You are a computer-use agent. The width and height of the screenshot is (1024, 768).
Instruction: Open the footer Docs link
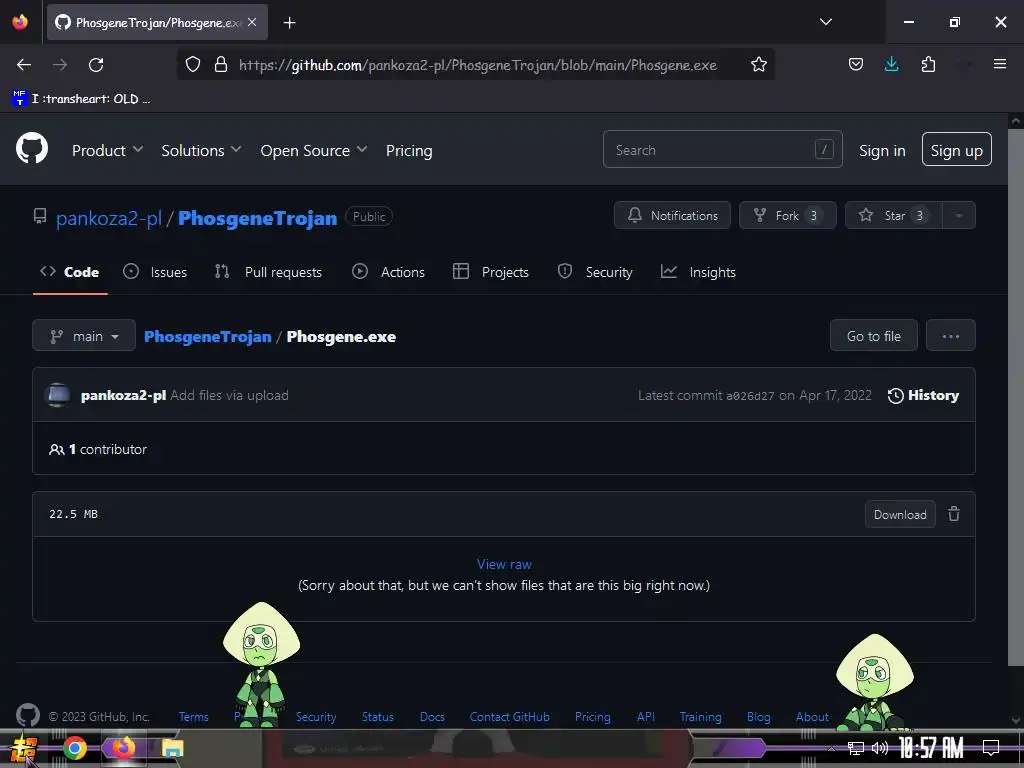432,716
